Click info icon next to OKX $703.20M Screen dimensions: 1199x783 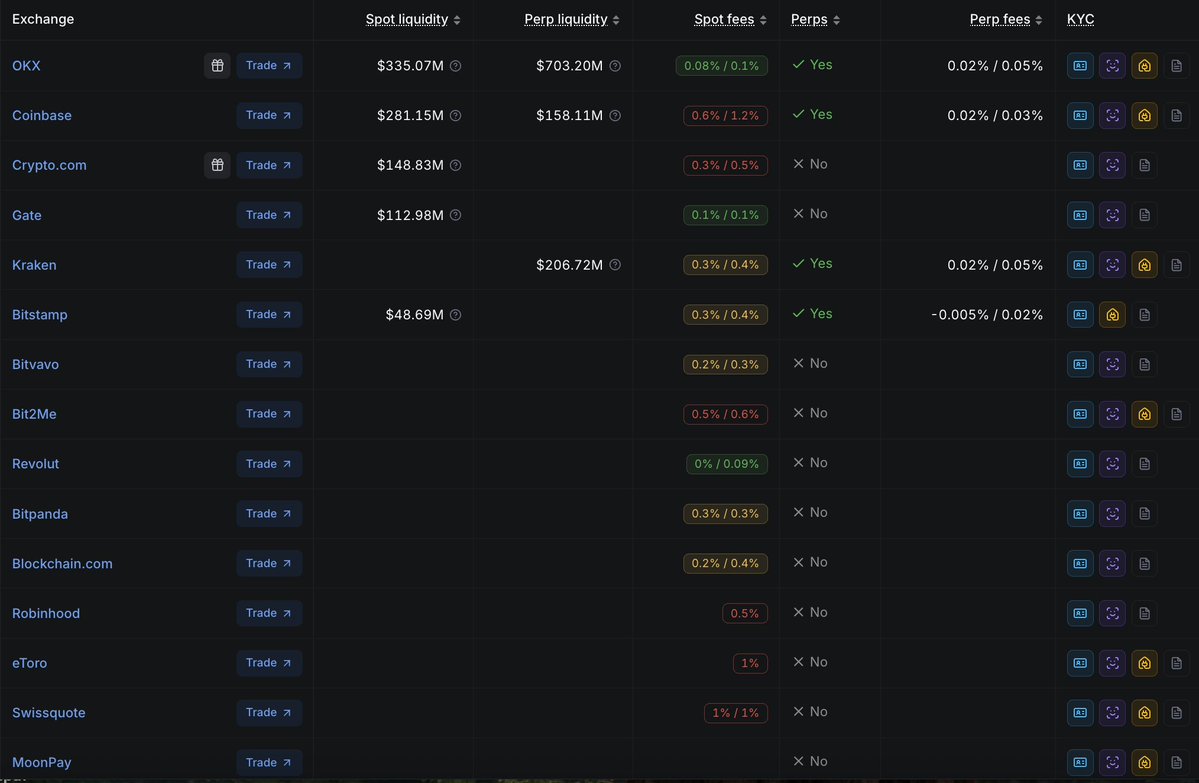(x=615, y=66)
